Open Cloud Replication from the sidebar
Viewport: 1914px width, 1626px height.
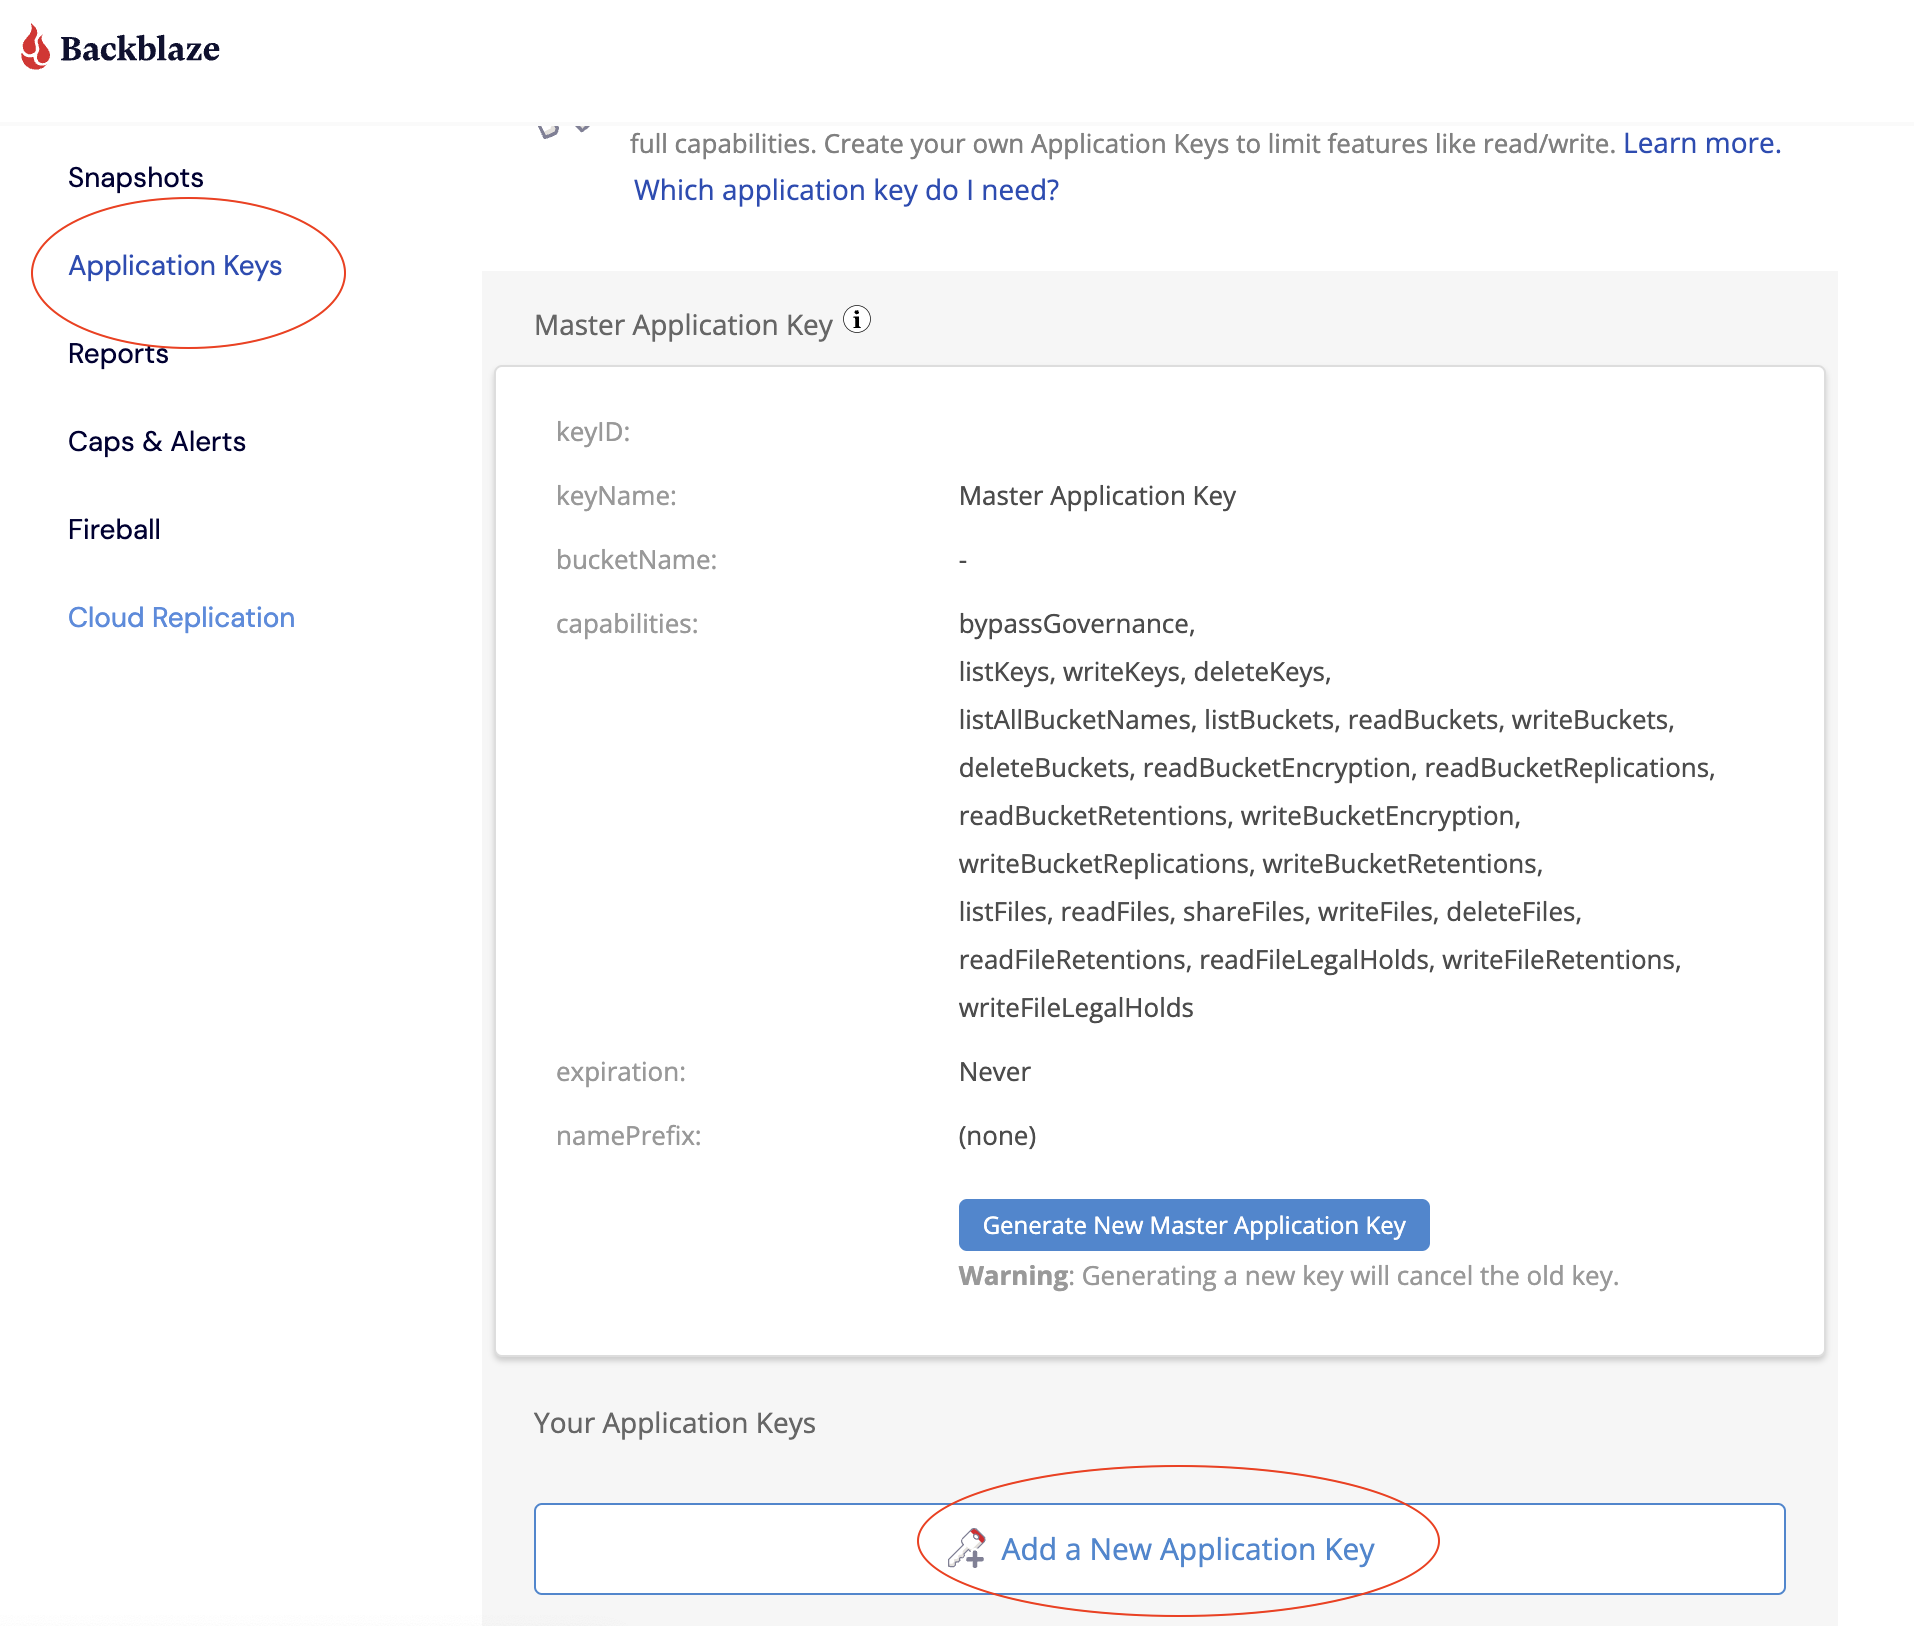tap(181, 618)
